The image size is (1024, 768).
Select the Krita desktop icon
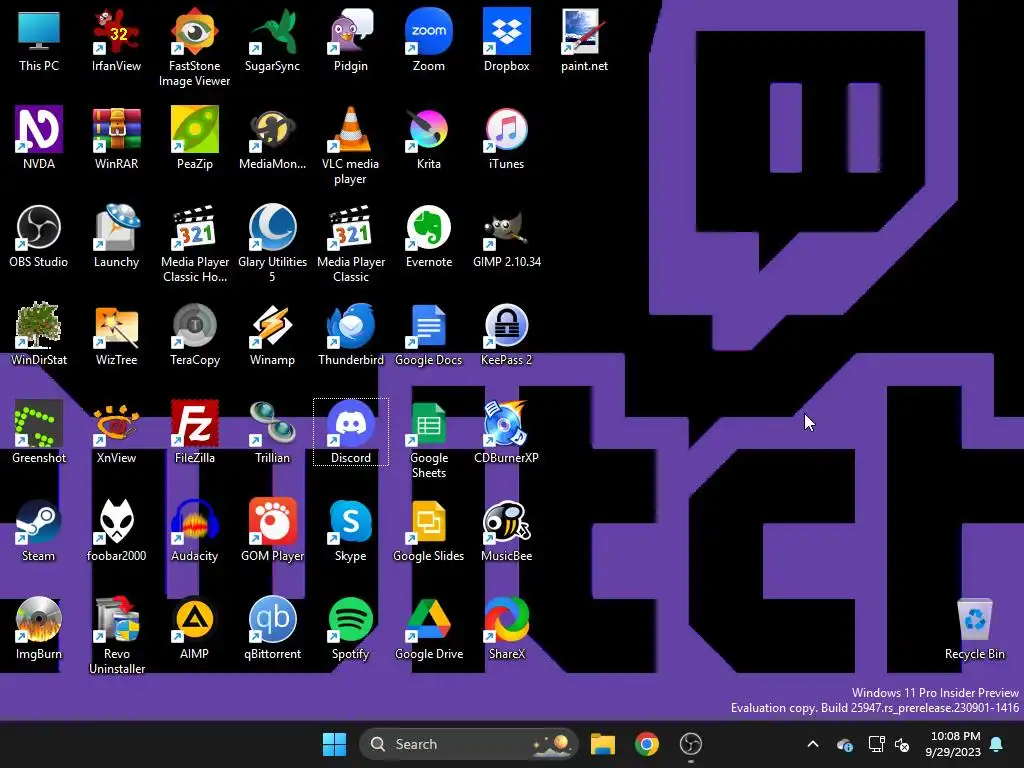tap(428, 138)
